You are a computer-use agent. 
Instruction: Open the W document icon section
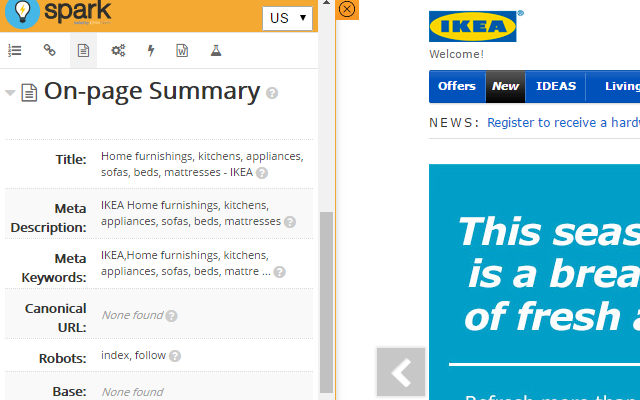182,50
